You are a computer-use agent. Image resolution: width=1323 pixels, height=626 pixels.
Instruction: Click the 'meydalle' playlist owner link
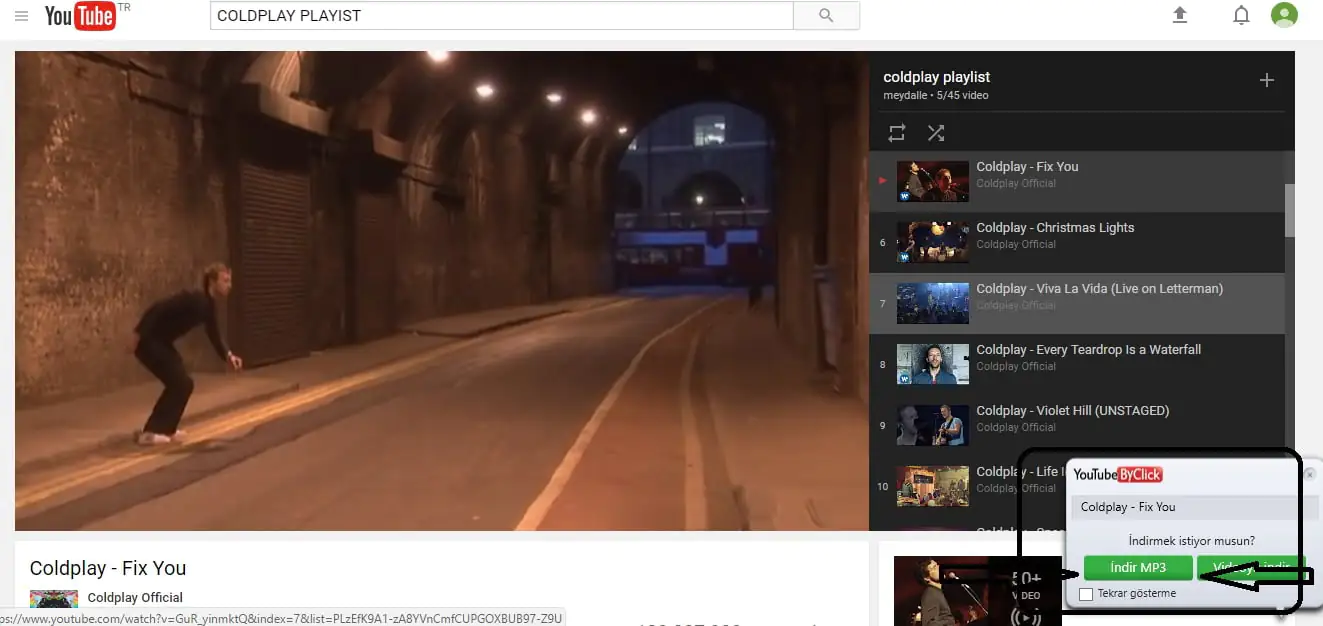(905, 96)
